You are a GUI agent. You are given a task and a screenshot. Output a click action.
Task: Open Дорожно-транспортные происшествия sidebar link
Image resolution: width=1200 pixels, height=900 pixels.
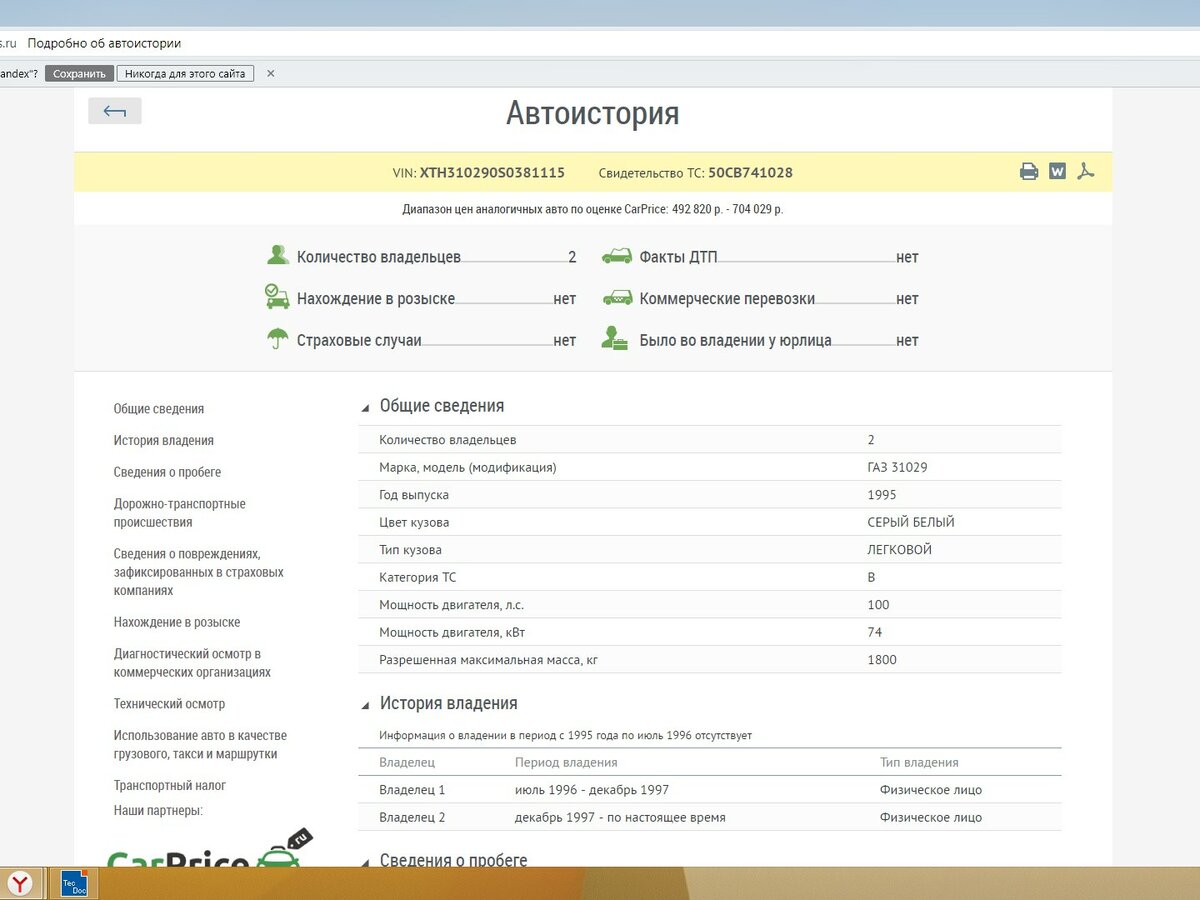pyautogui.click(x=179, y=513)
